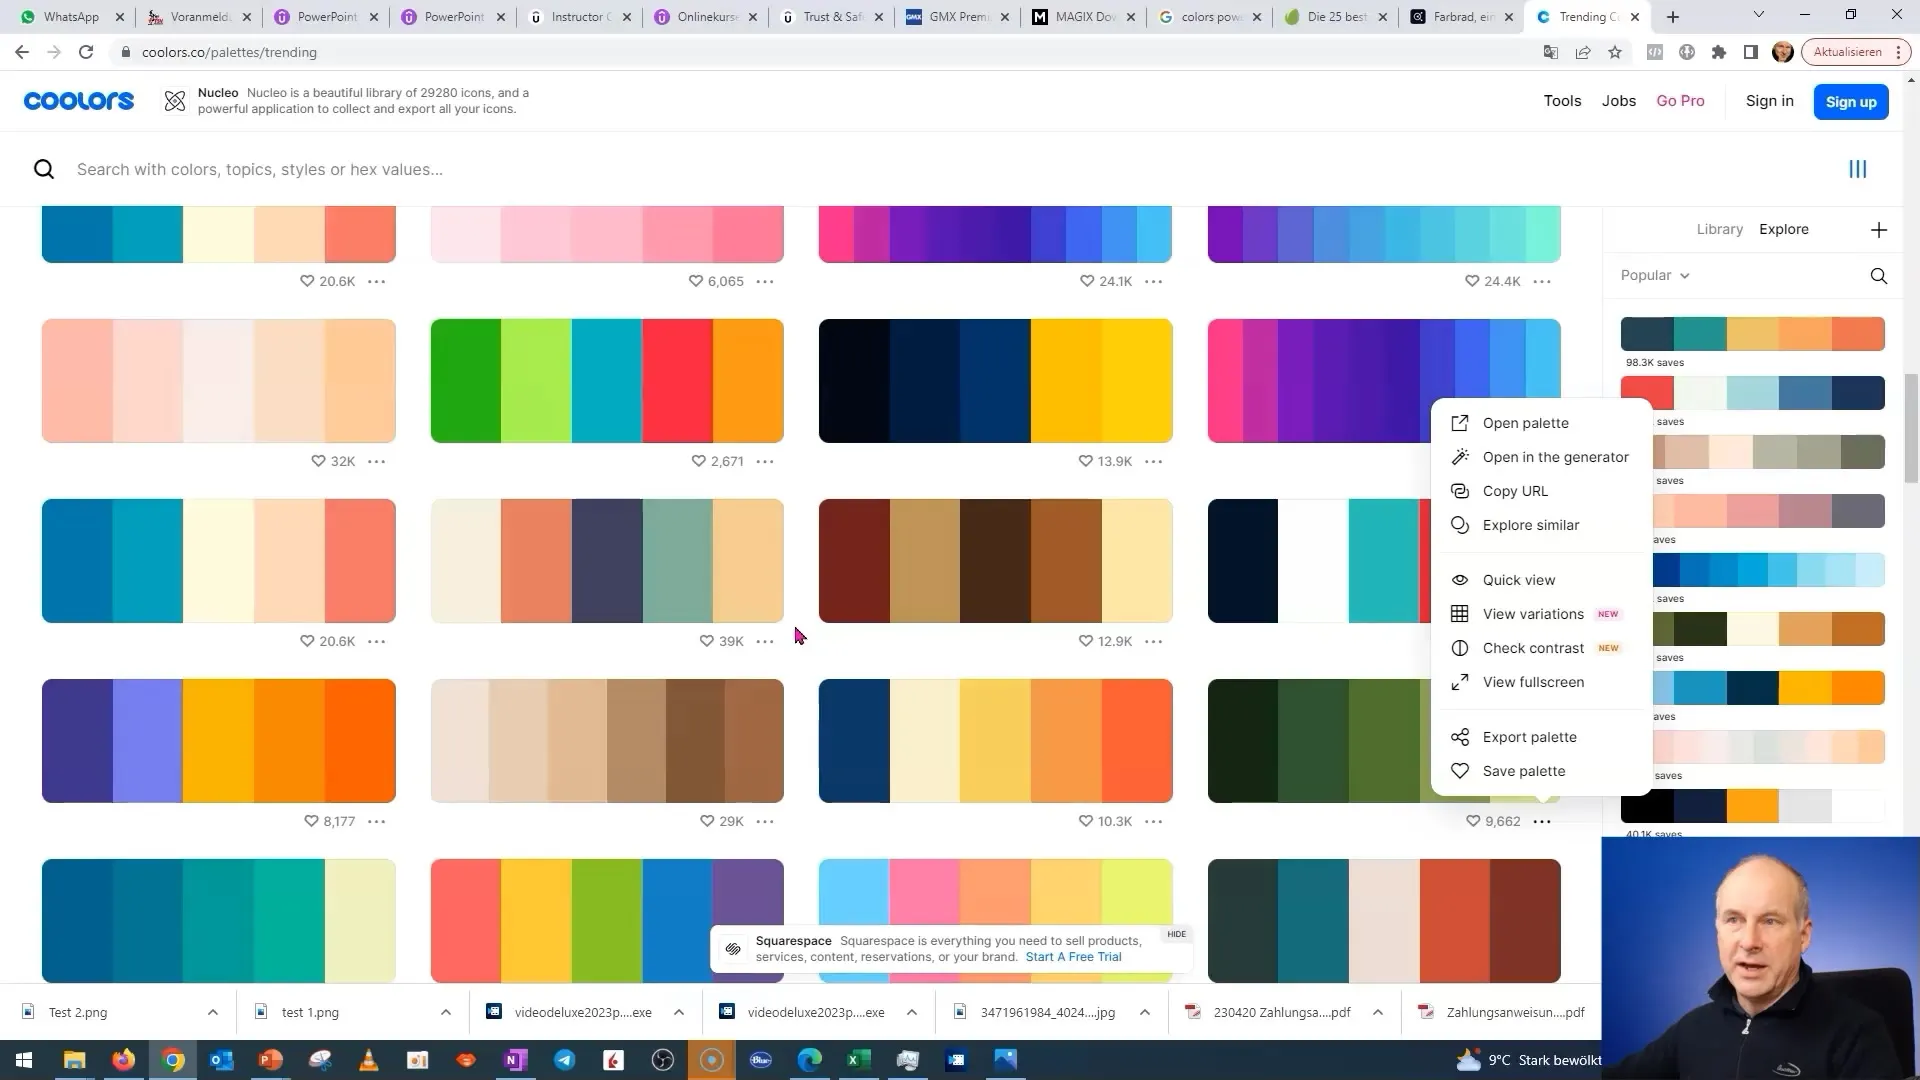
Task: Click View variations for palette
Action: pos(1534,613)
